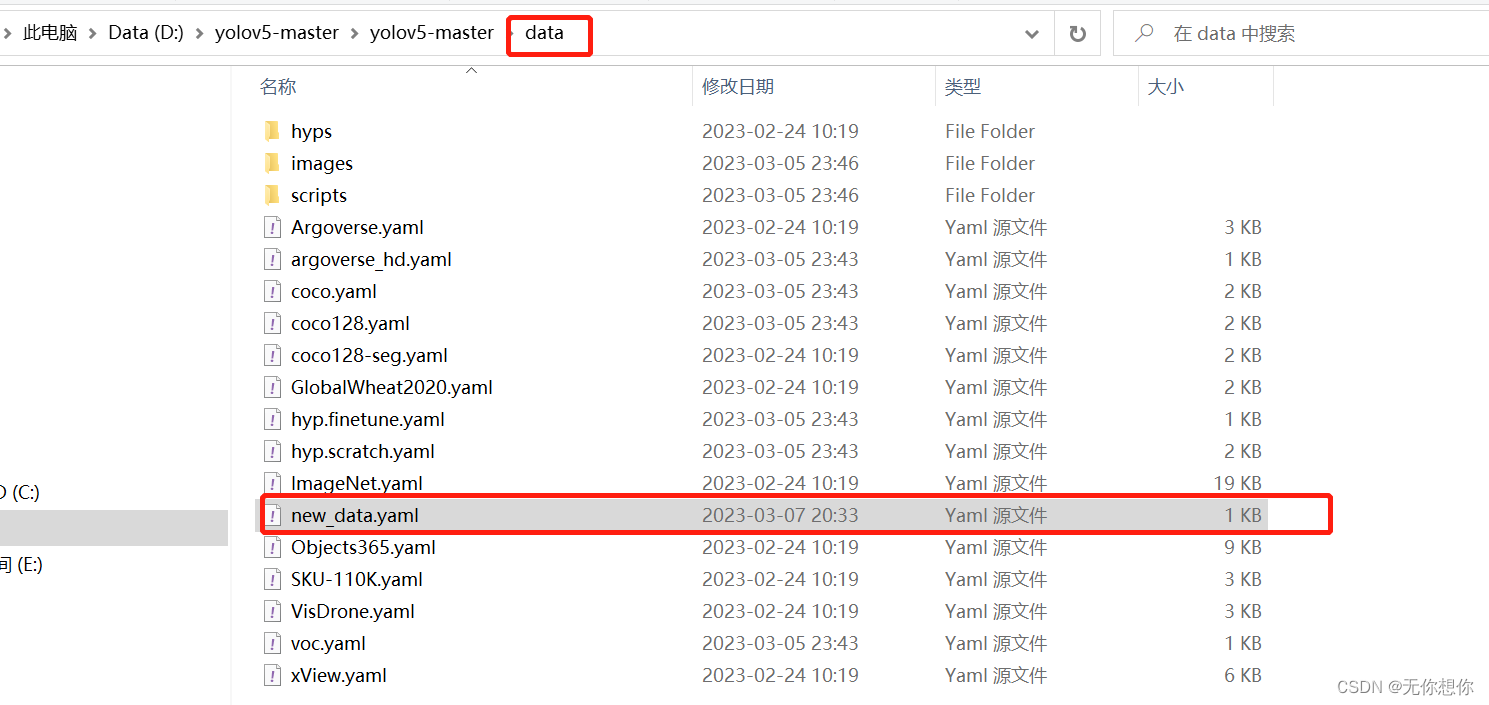The image size is (1489, 705).
Task: Select file name argoverse_hd.yaml
Action: [371, 259]
